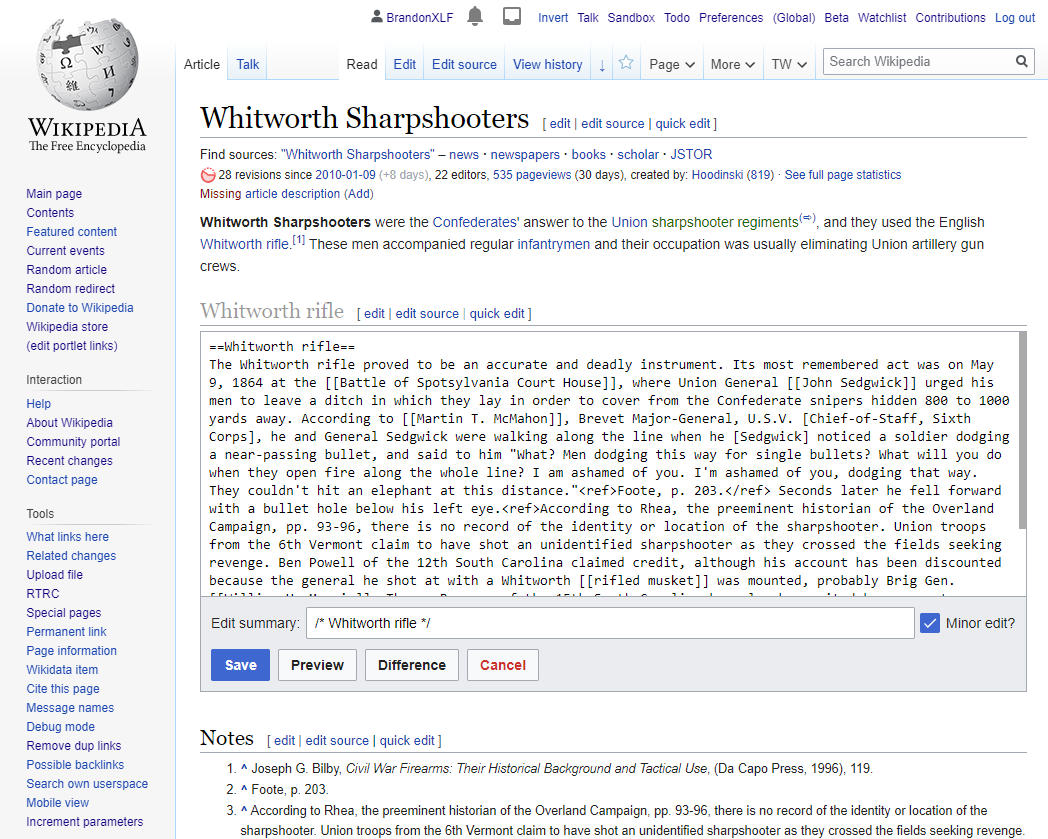The width and height of the screenshot is (1048, 839).
Task: Select the Read tab
Action: coord(362,65)
